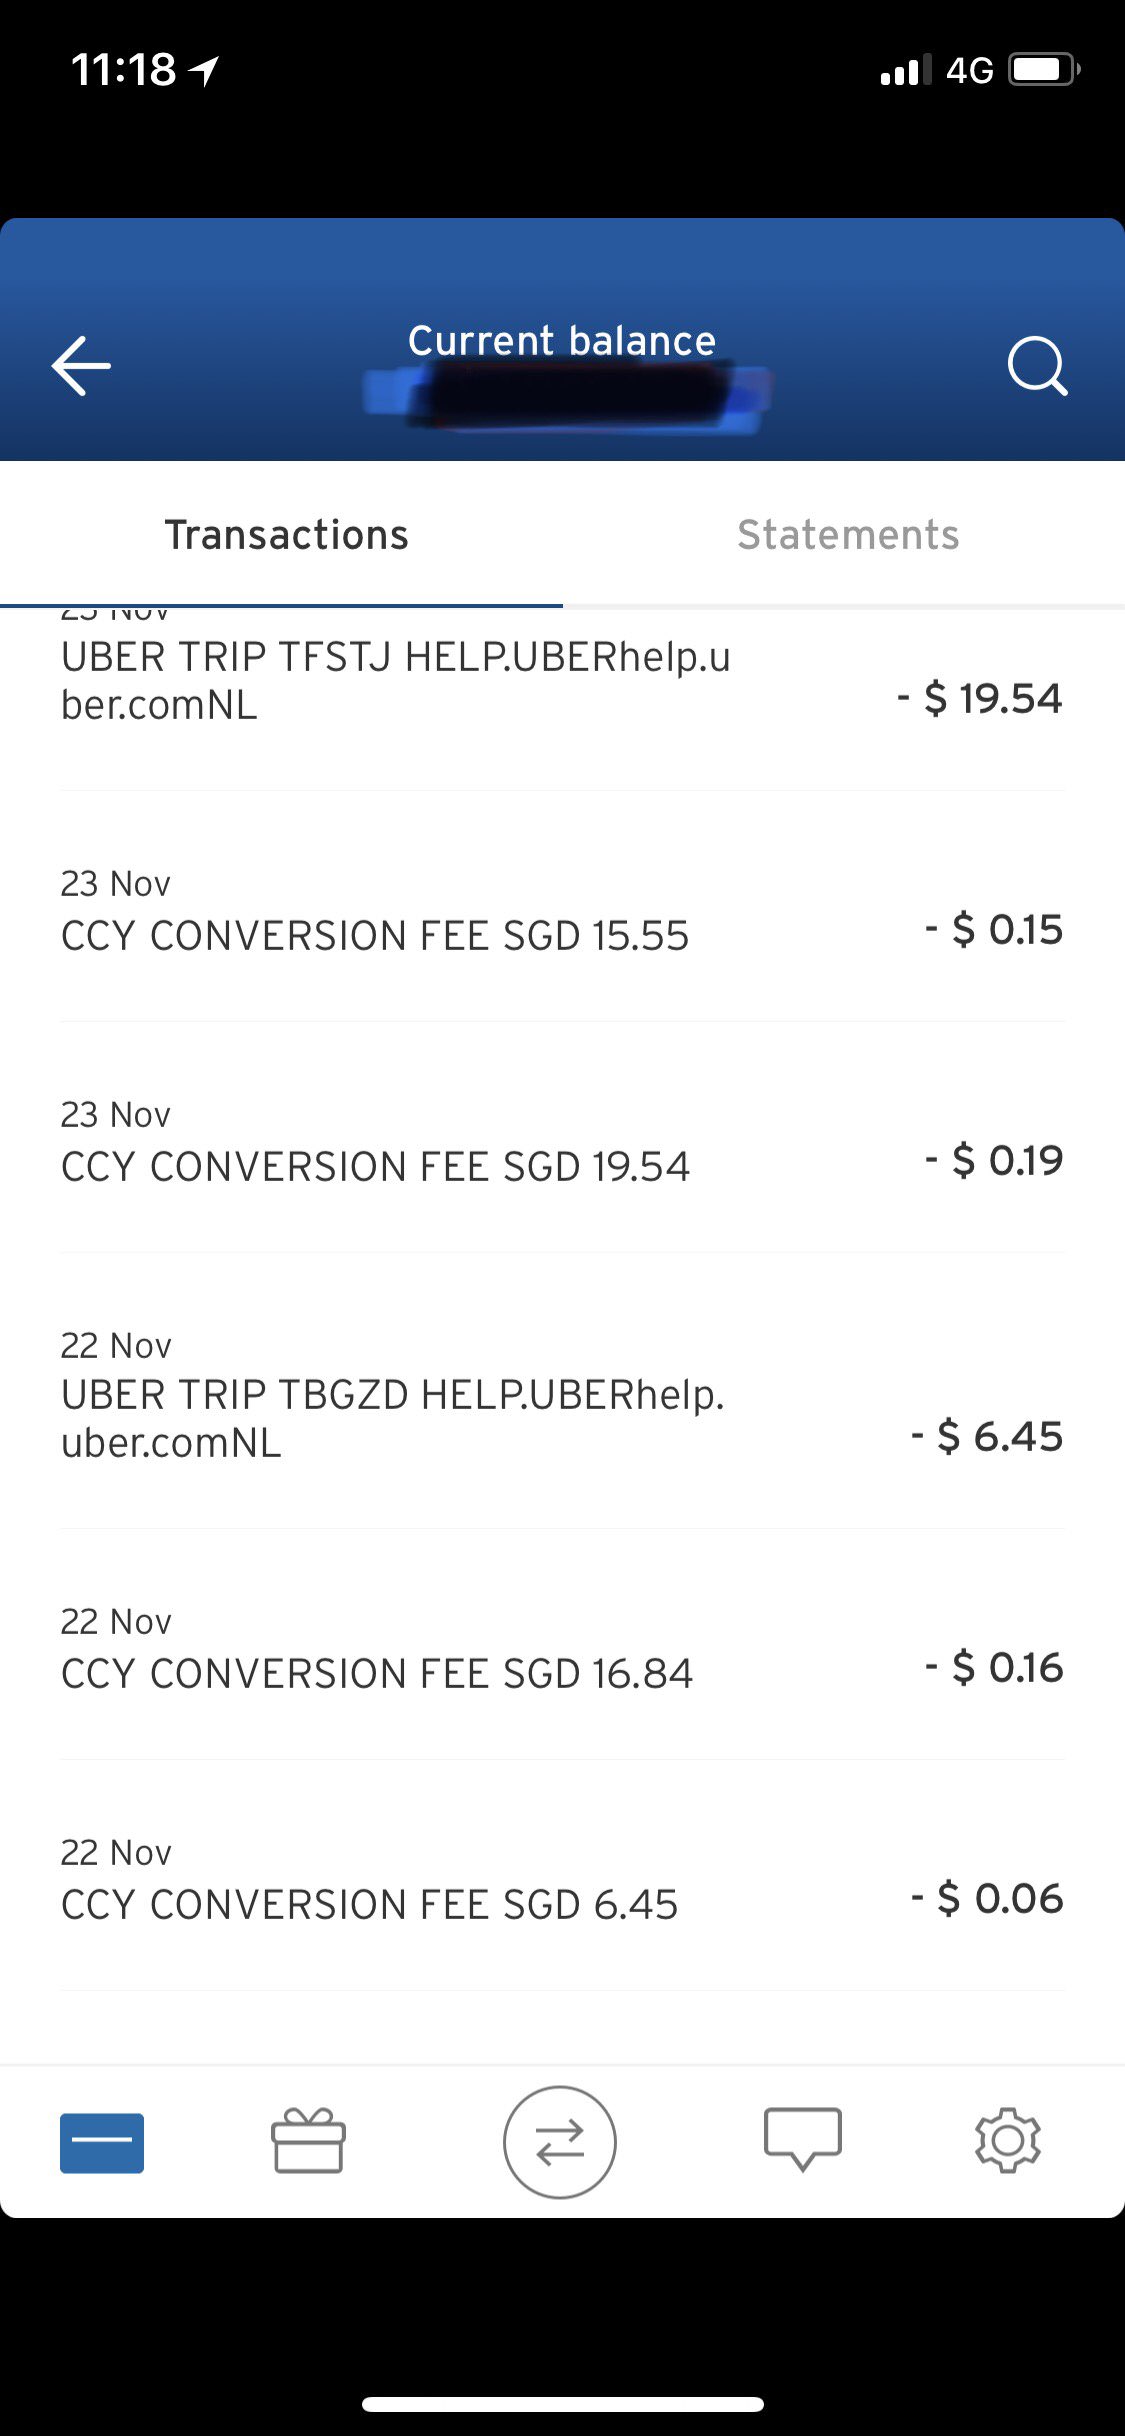Image resolution: width=1125 pixels, height=2436 pixels.
Task: Tap the circular transfer arrows icon
Action: pyautogui.click(x=559, y=2142)
